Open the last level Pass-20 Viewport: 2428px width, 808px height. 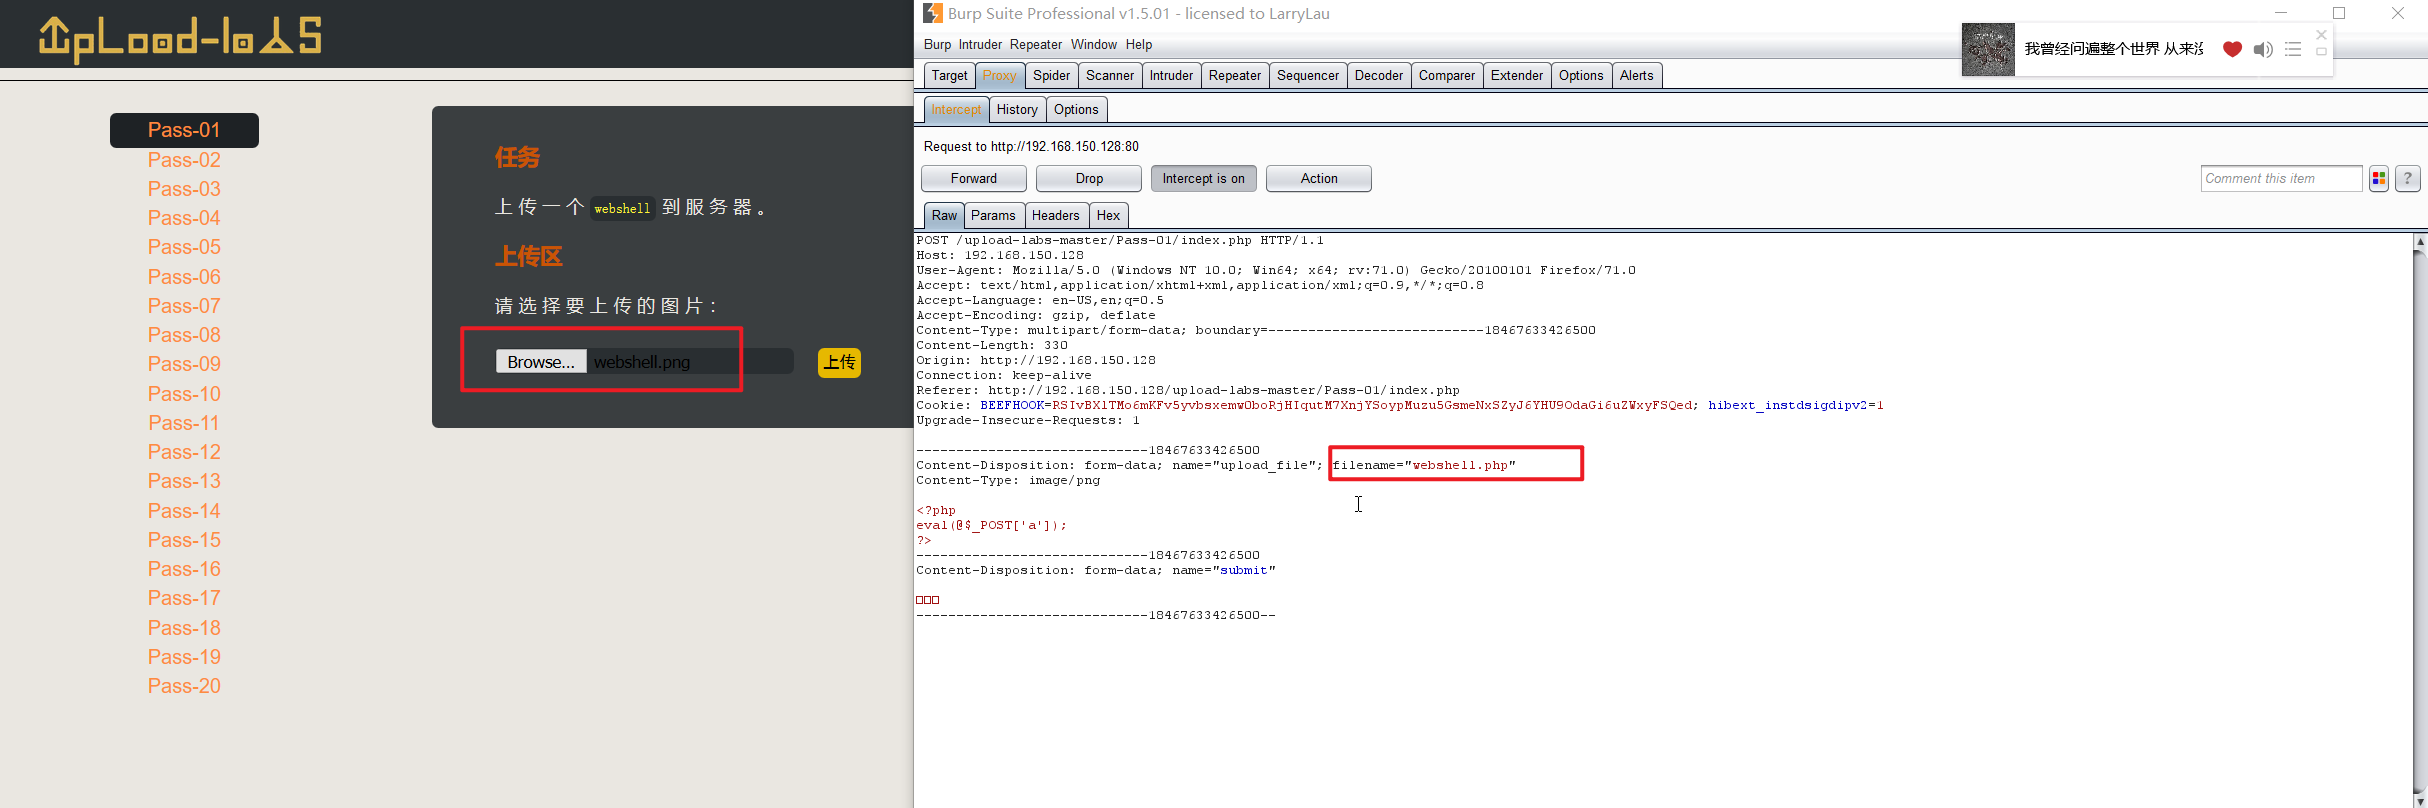(x=184, y=686)
